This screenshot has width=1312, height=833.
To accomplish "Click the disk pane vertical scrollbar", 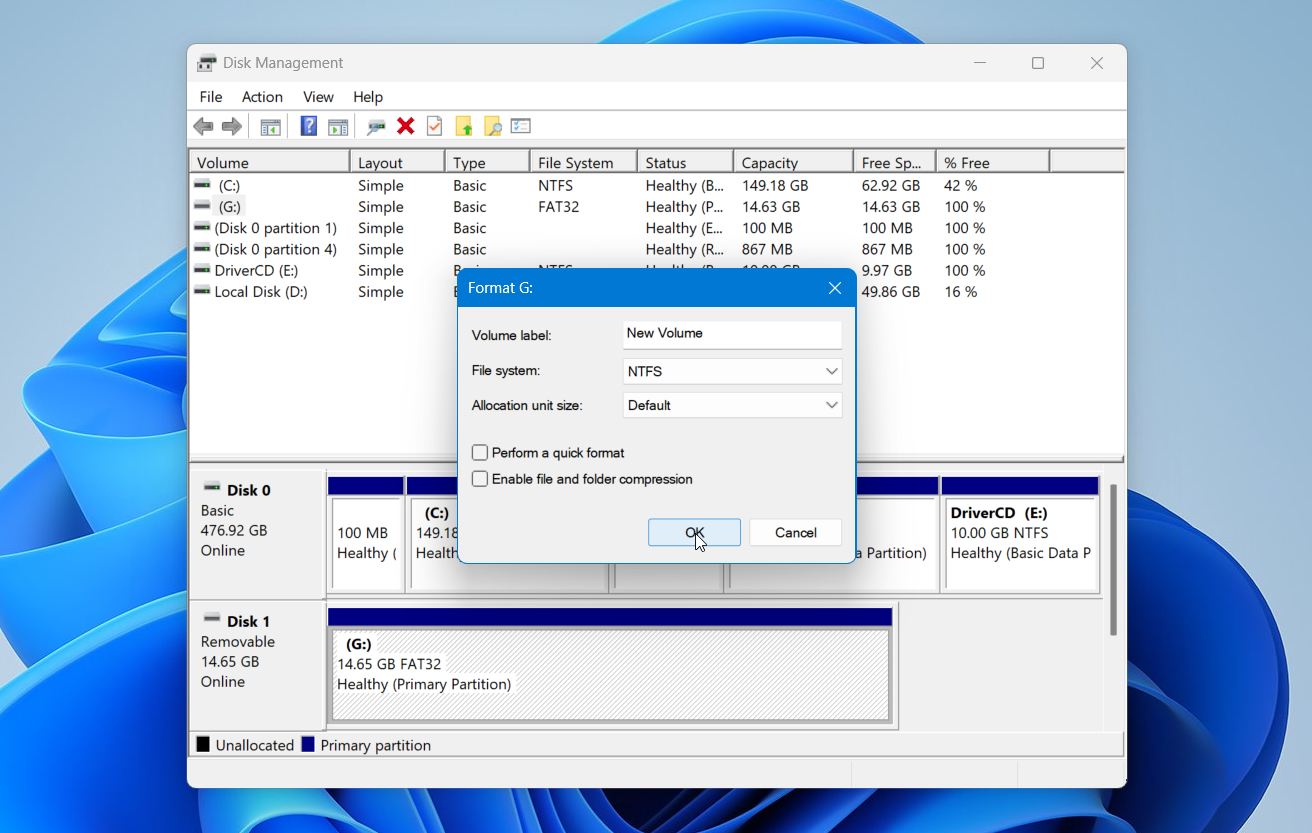I will pos(1113,560).
